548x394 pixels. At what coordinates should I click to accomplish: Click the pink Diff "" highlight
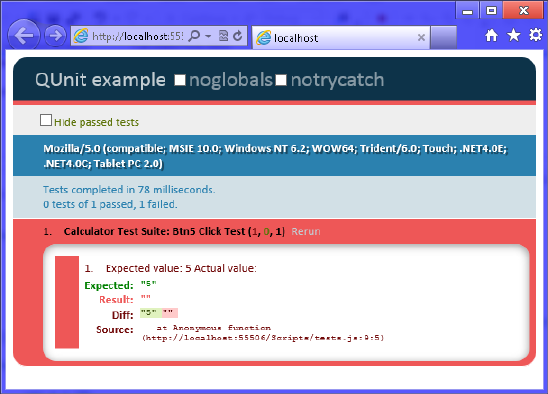click(170, 313)
